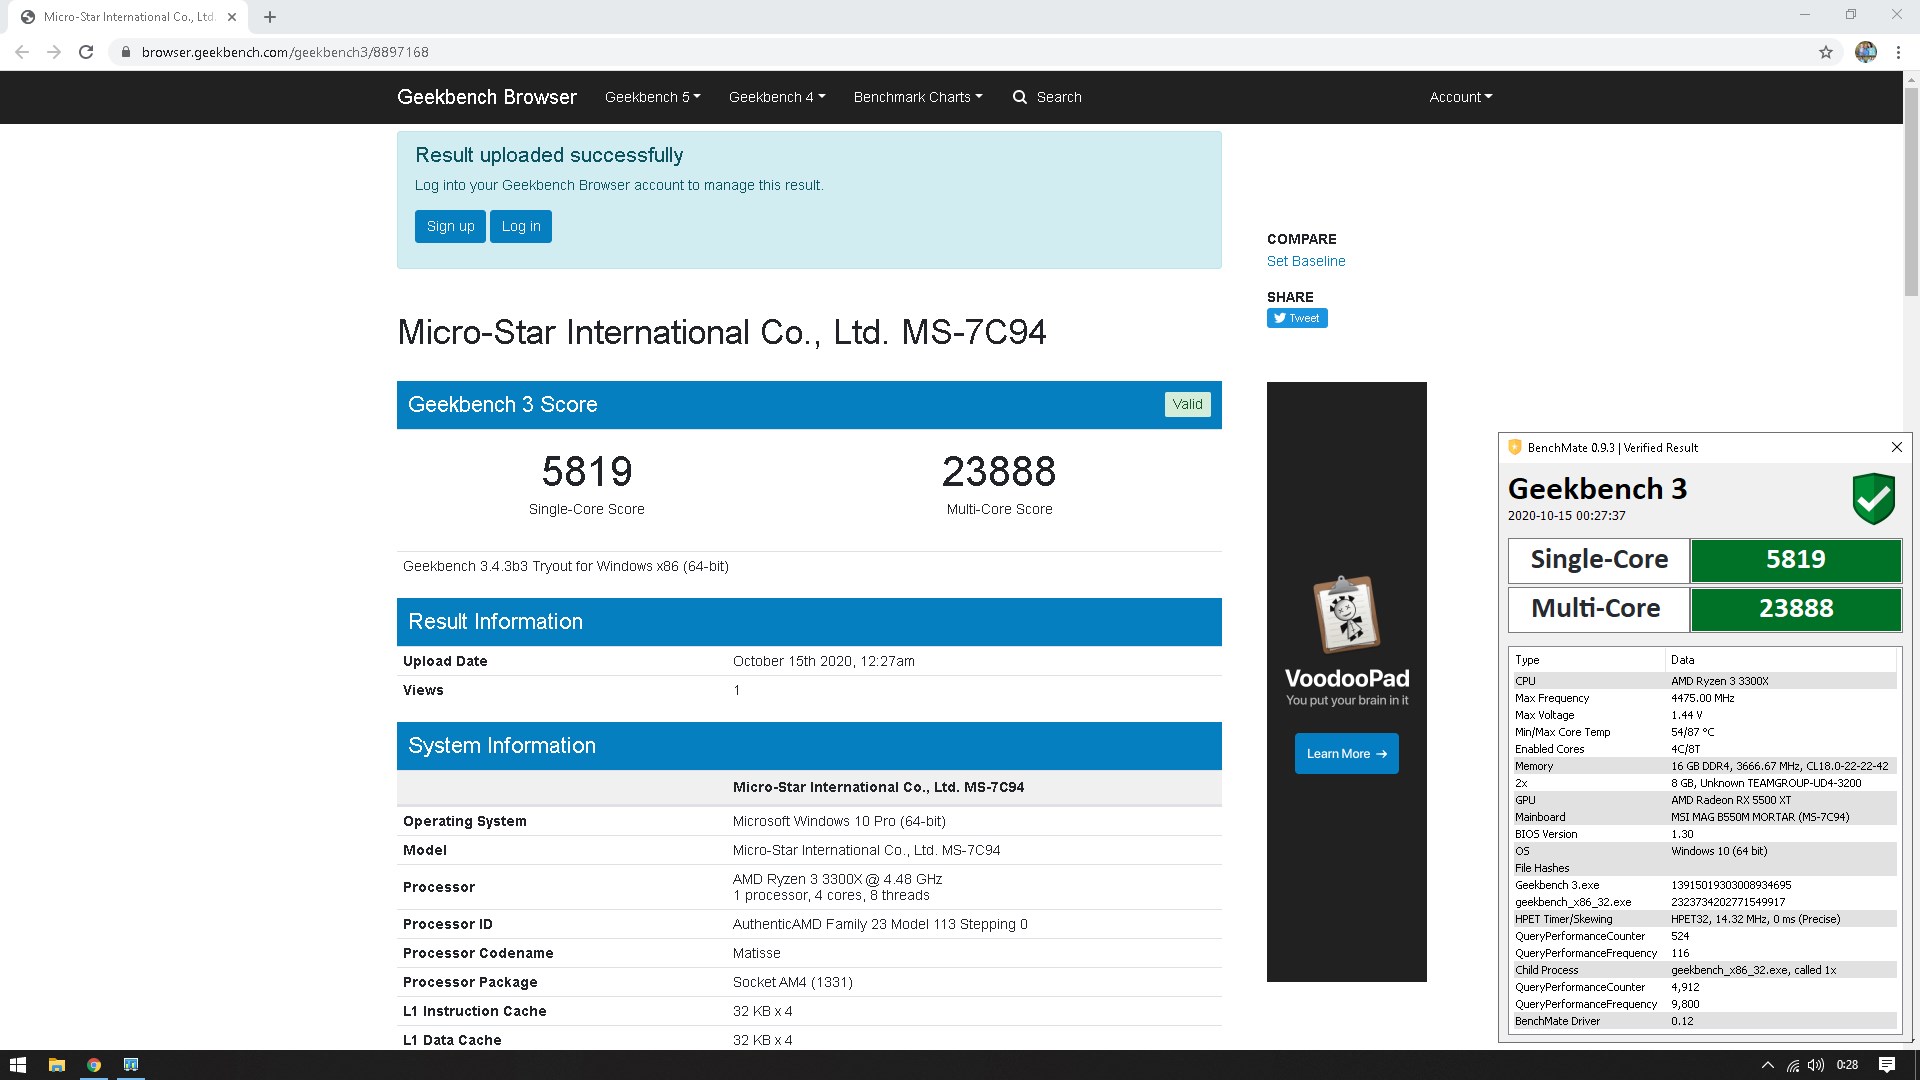The width and height of the screenshot is (1920, 1080).
Task: Expand the Account dropdown
Action: [1460, 97]
